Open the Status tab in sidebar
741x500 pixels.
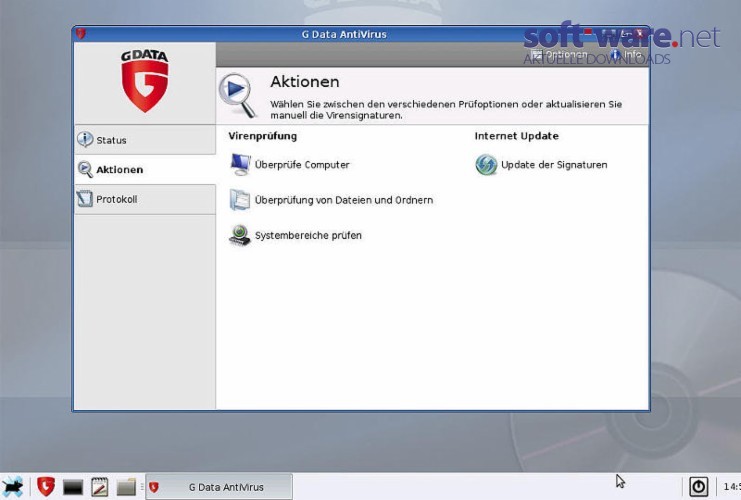coord(145,140)
